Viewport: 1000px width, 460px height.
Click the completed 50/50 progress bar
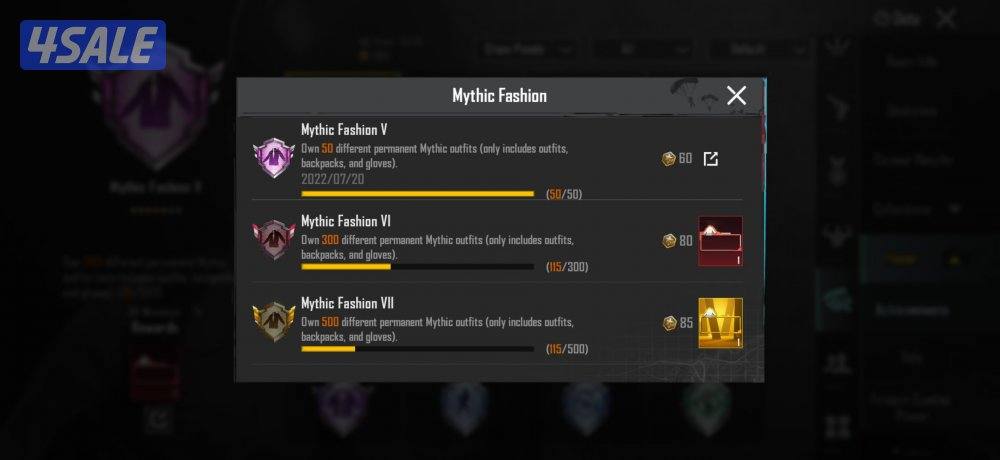(x=418, y=193)
